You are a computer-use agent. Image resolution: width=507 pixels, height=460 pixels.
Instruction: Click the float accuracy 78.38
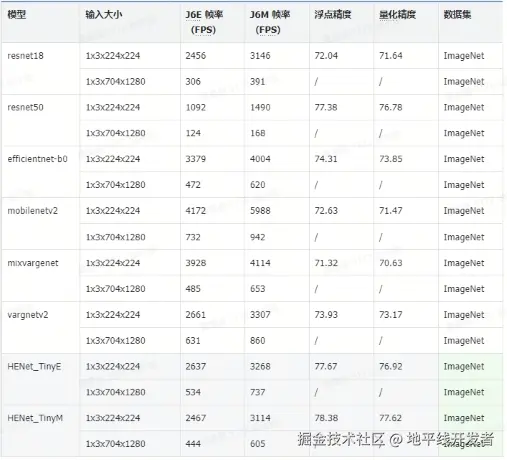[x=326, y=418]
